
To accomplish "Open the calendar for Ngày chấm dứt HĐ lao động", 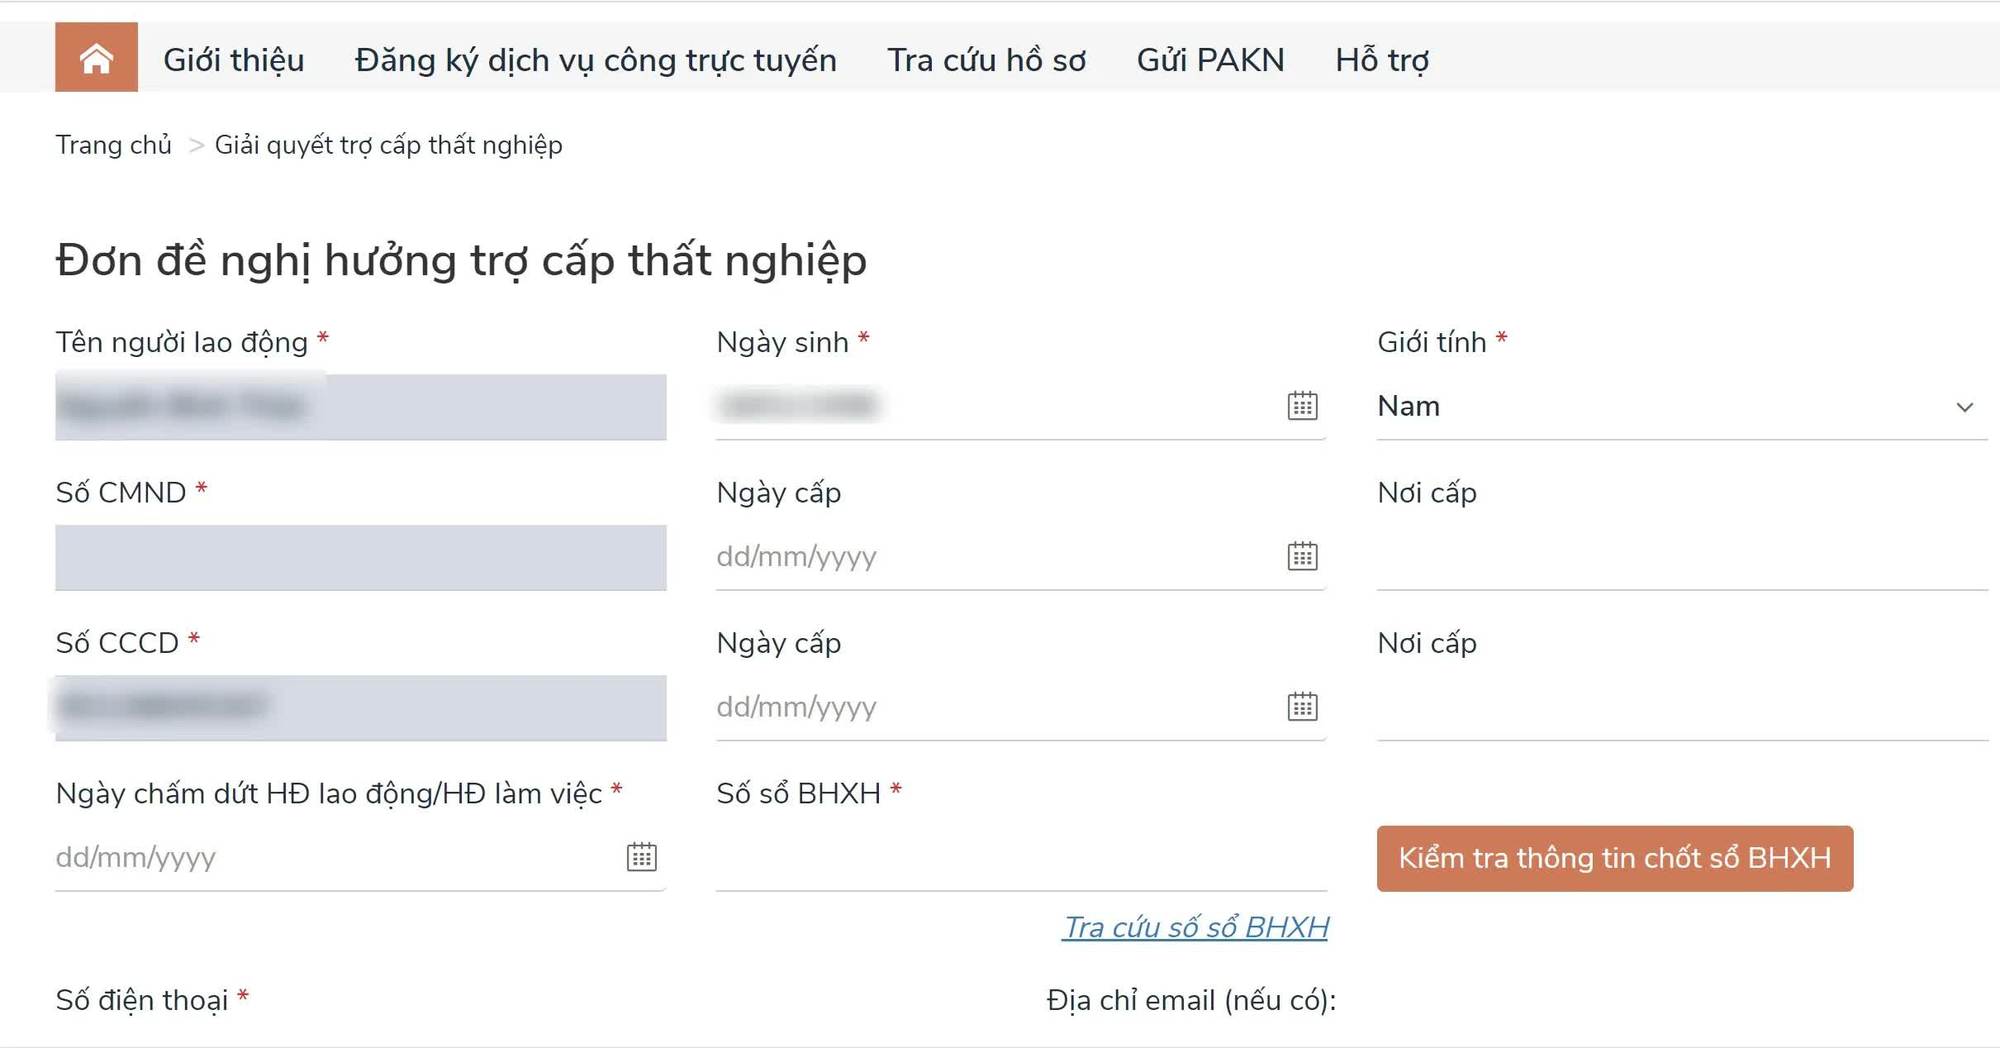I will click(644, 856).
